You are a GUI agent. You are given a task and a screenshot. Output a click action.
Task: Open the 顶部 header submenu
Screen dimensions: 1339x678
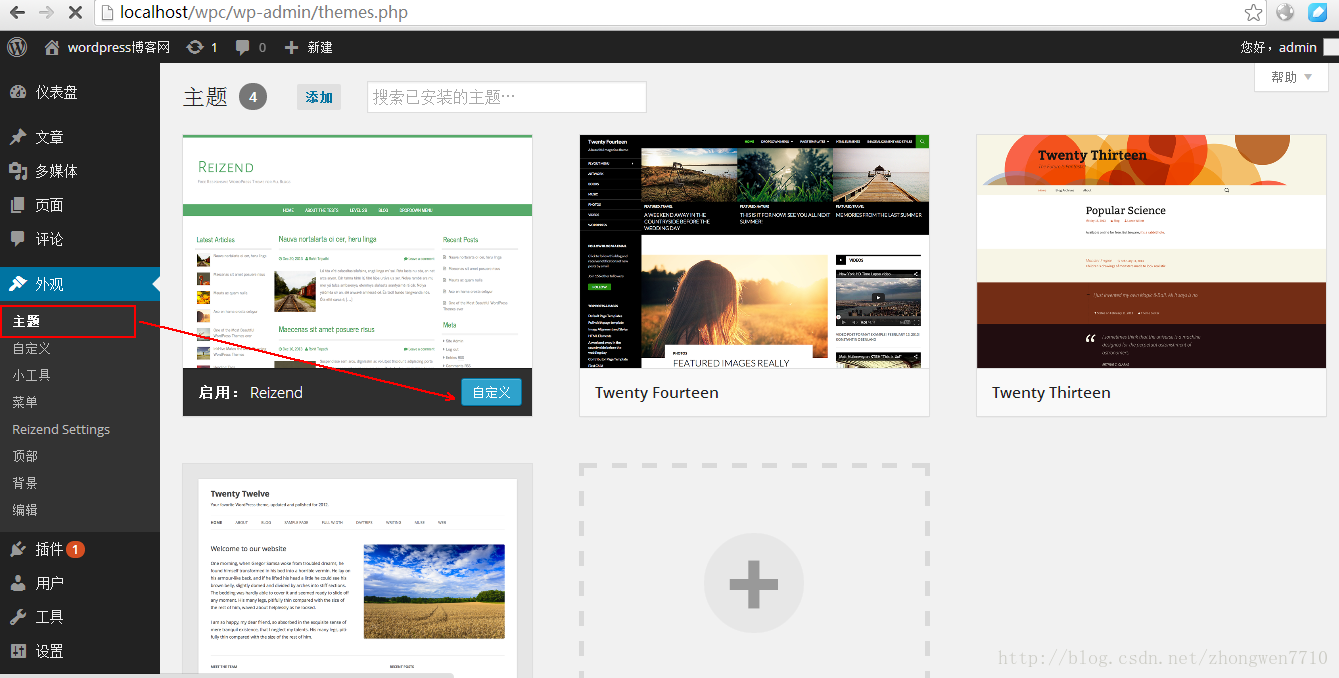(25, 456)
